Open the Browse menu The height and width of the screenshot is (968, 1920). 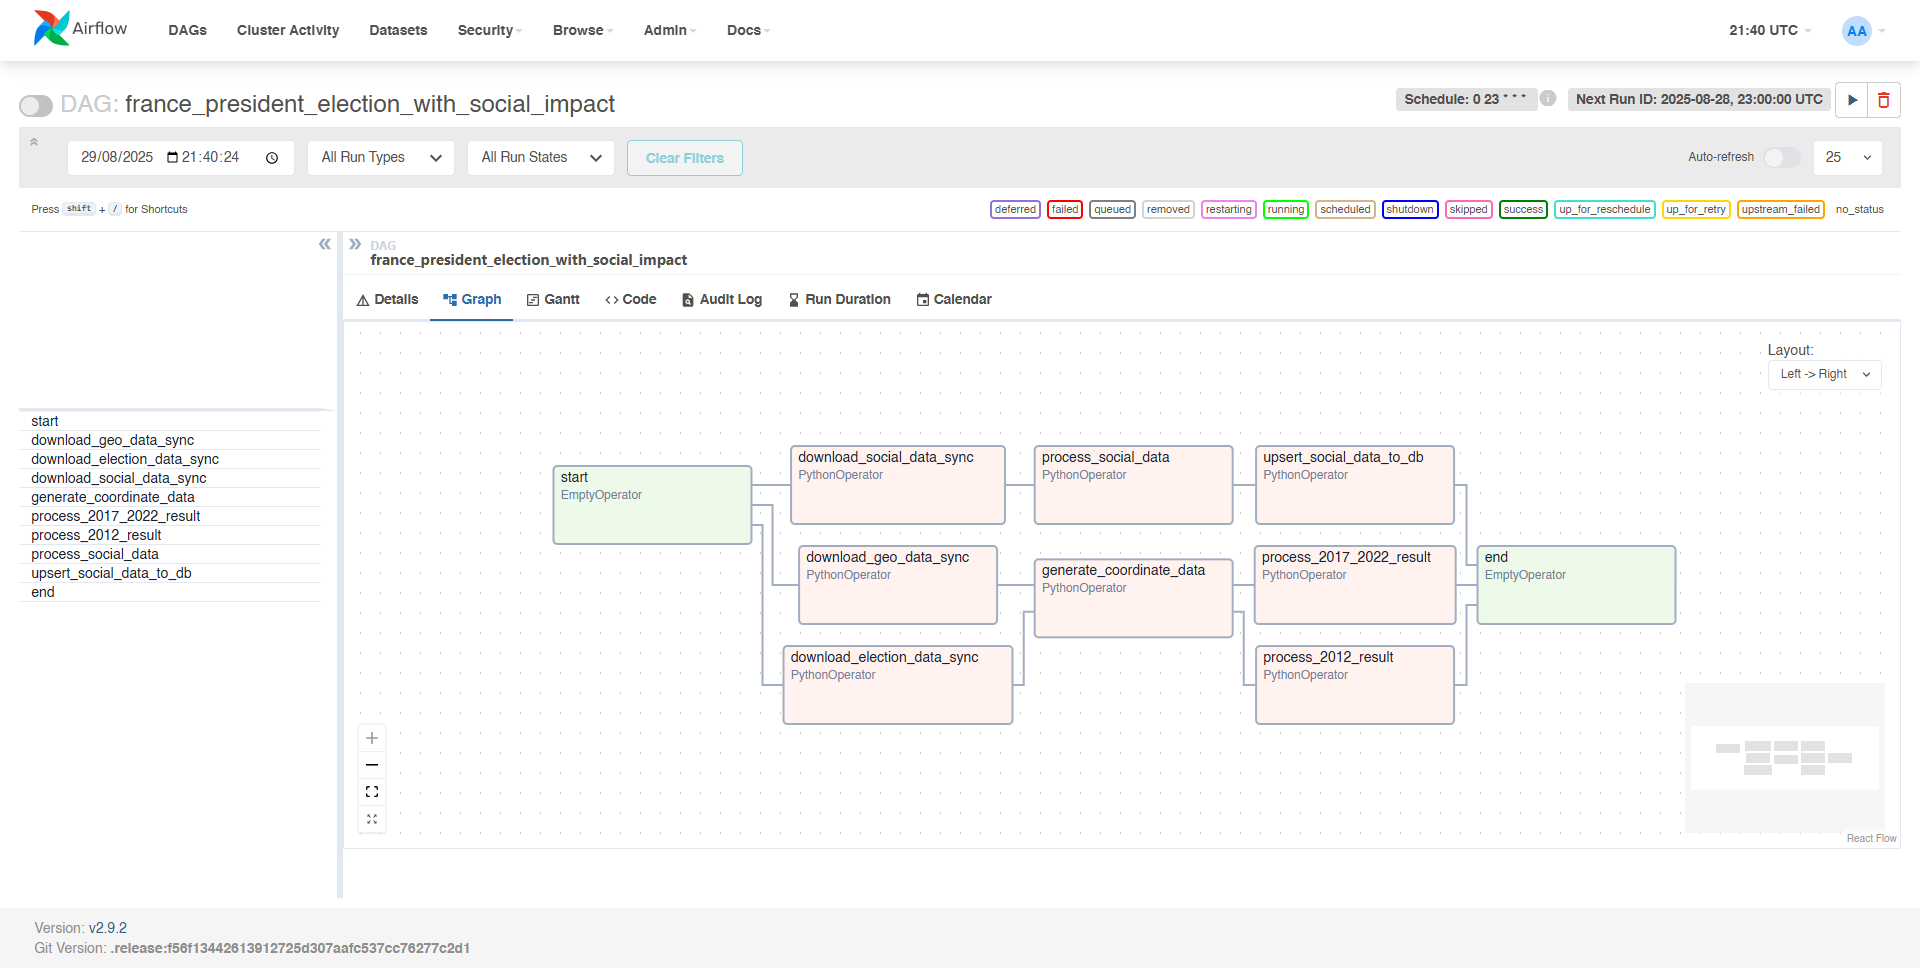(582, 31)
